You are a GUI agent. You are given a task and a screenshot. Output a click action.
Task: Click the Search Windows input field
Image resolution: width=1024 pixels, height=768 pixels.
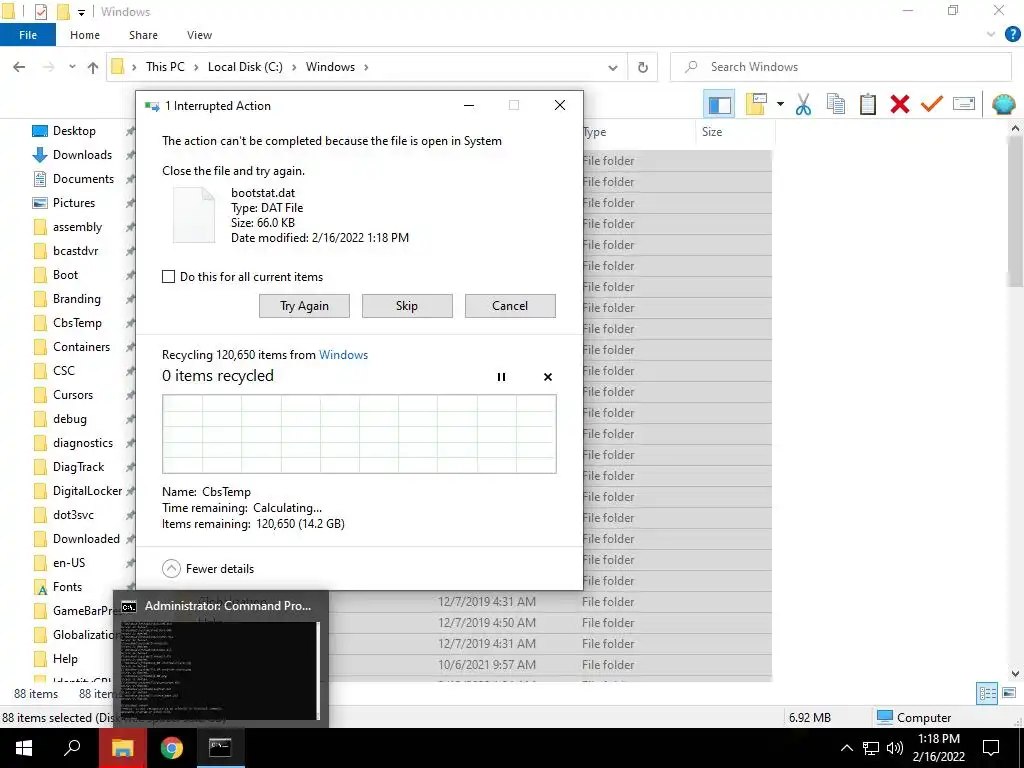pos(840,67)
